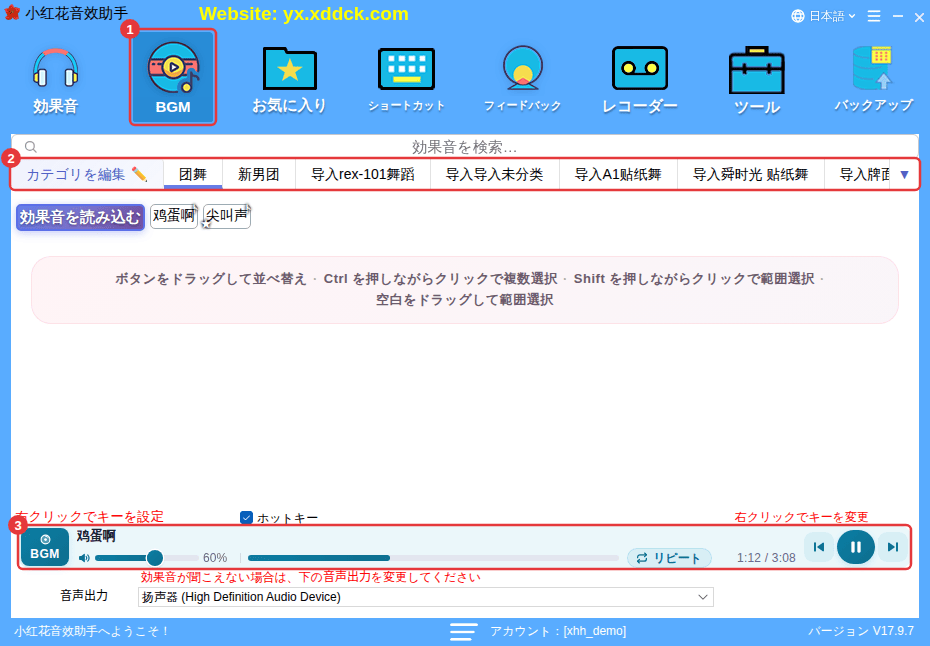Switch to the 导入舜时光 贴纸舞 tab

coord(751,174)
